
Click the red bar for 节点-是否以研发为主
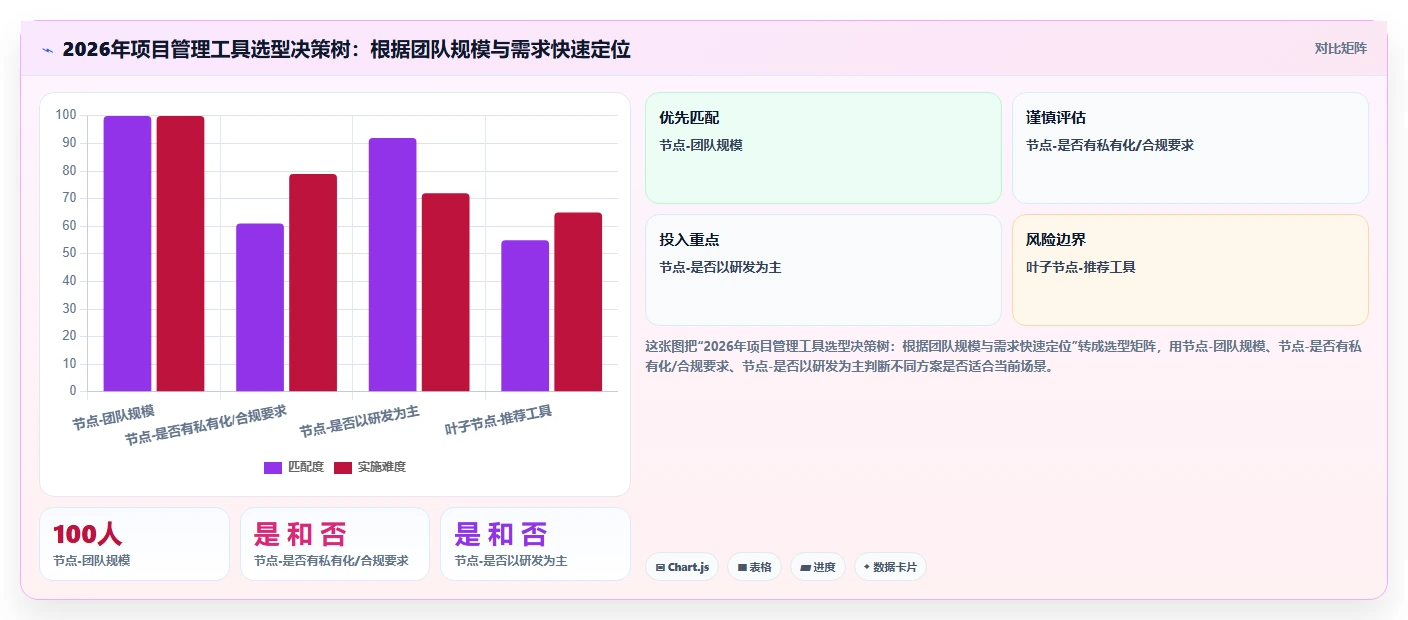click(x=445, y=292)
